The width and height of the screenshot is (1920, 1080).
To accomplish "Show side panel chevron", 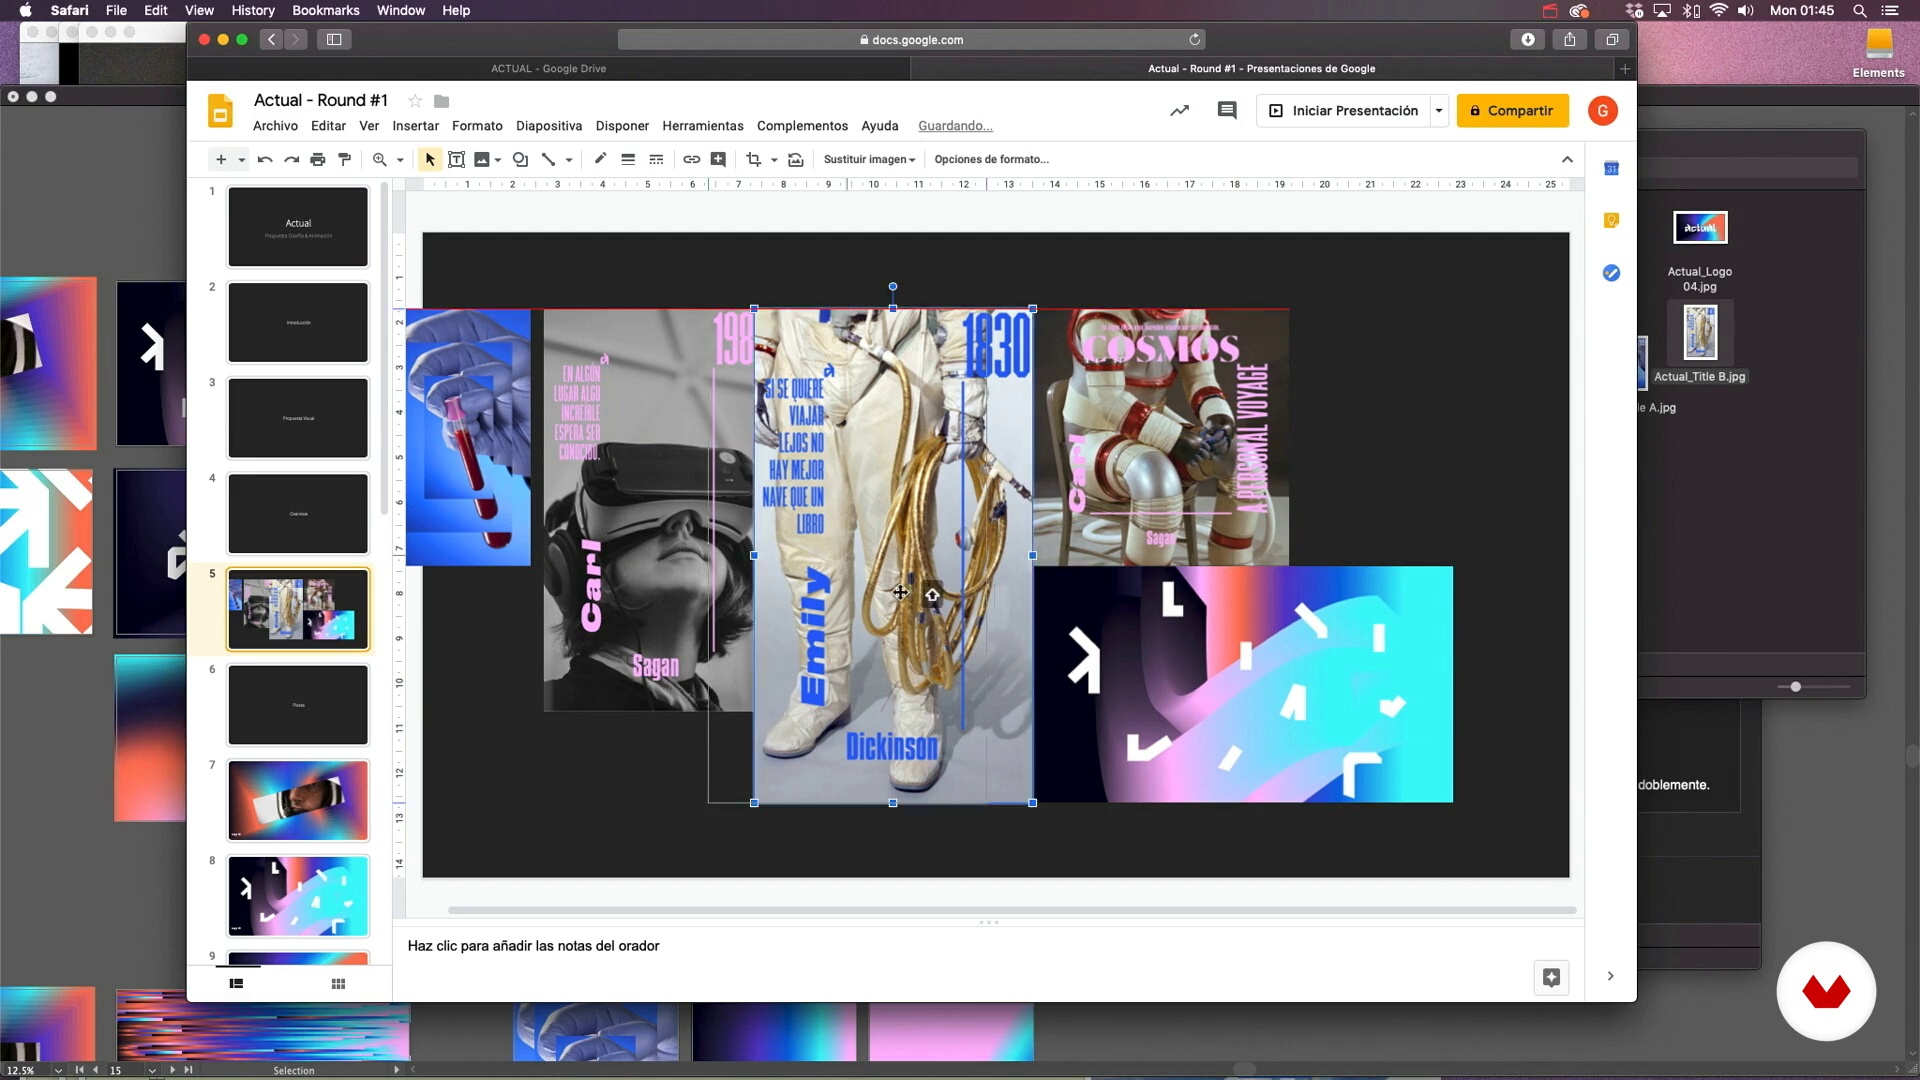I will 1610,976.
